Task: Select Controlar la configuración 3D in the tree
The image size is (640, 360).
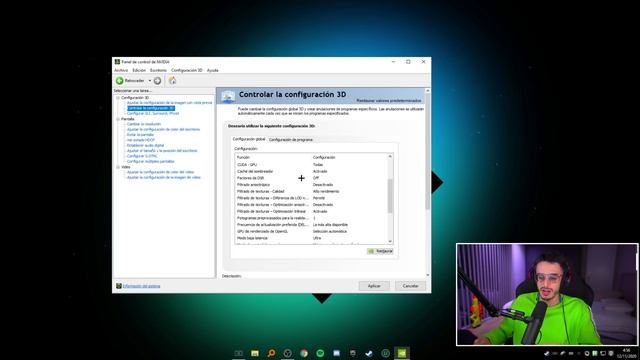Action: pyautogui.click(x=151, y=108)
